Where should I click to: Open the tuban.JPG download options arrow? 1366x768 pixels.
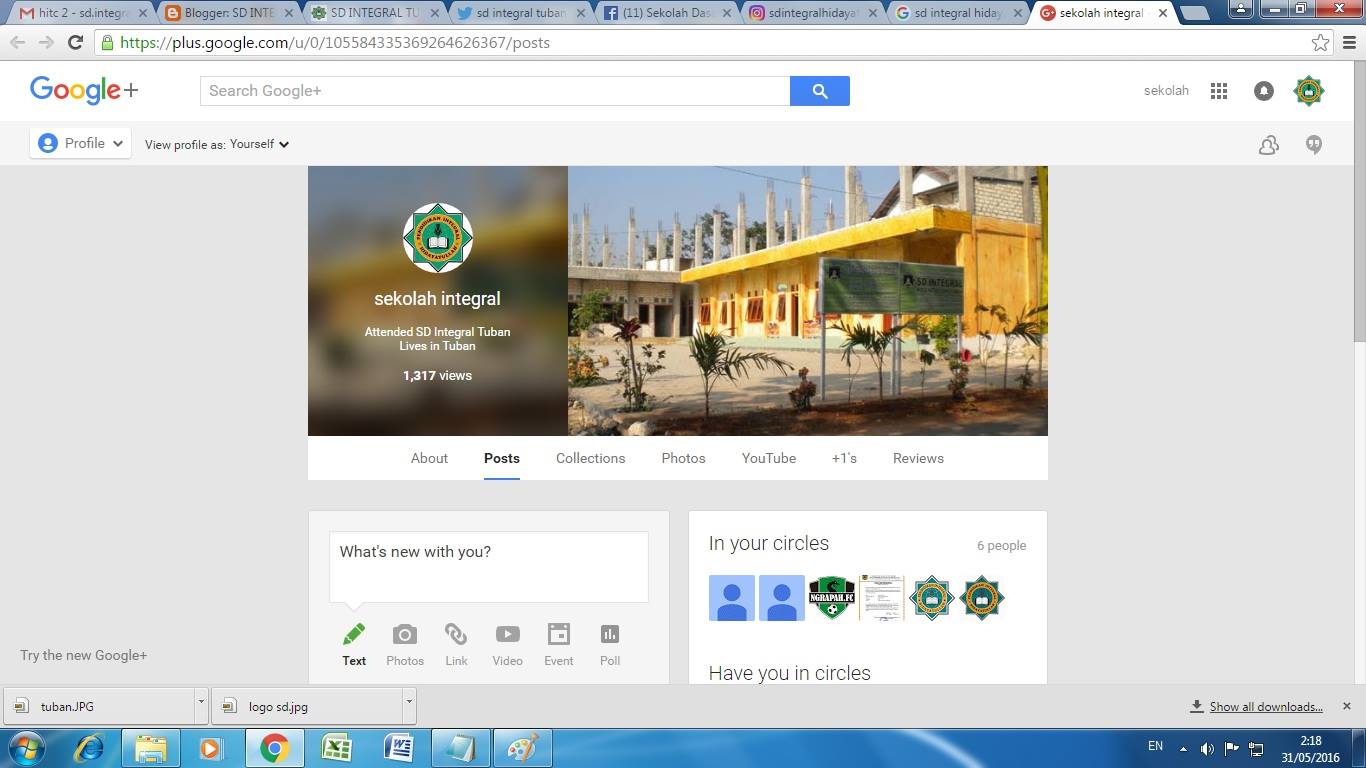click(201, 705)
